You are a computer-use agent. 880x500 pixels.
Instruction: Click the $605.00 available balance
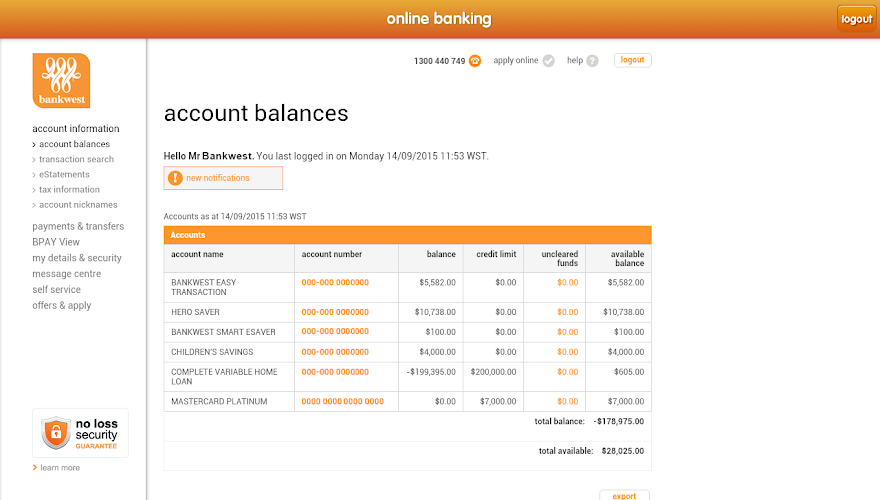coord(629,371)
